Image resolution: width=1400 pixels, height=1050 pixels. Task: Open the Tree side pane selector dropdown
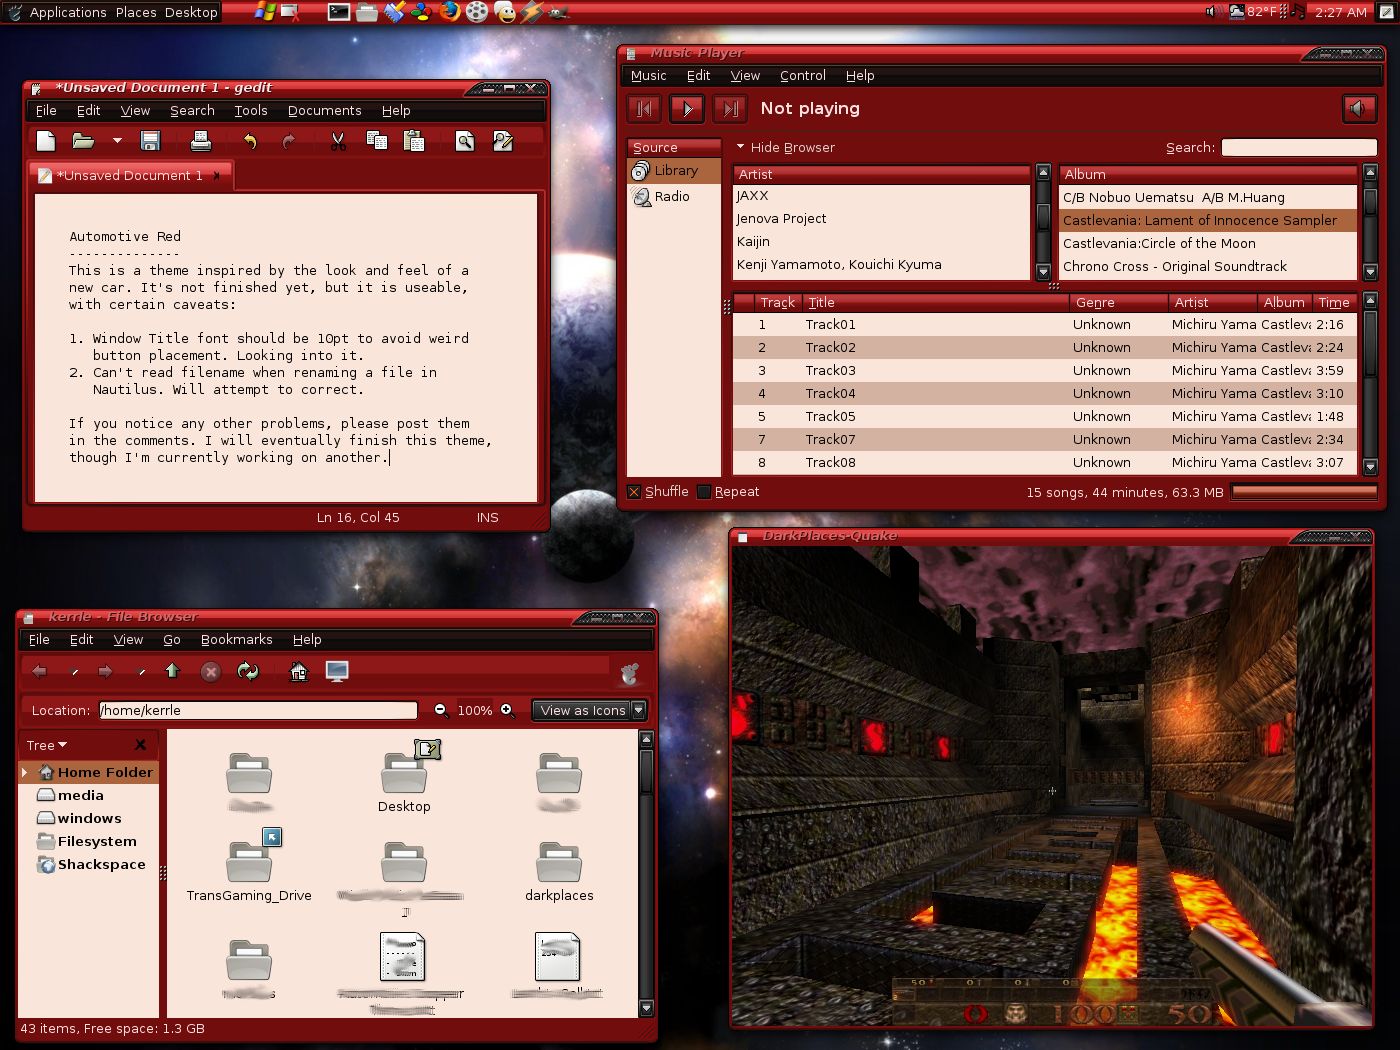pos(47,745)
